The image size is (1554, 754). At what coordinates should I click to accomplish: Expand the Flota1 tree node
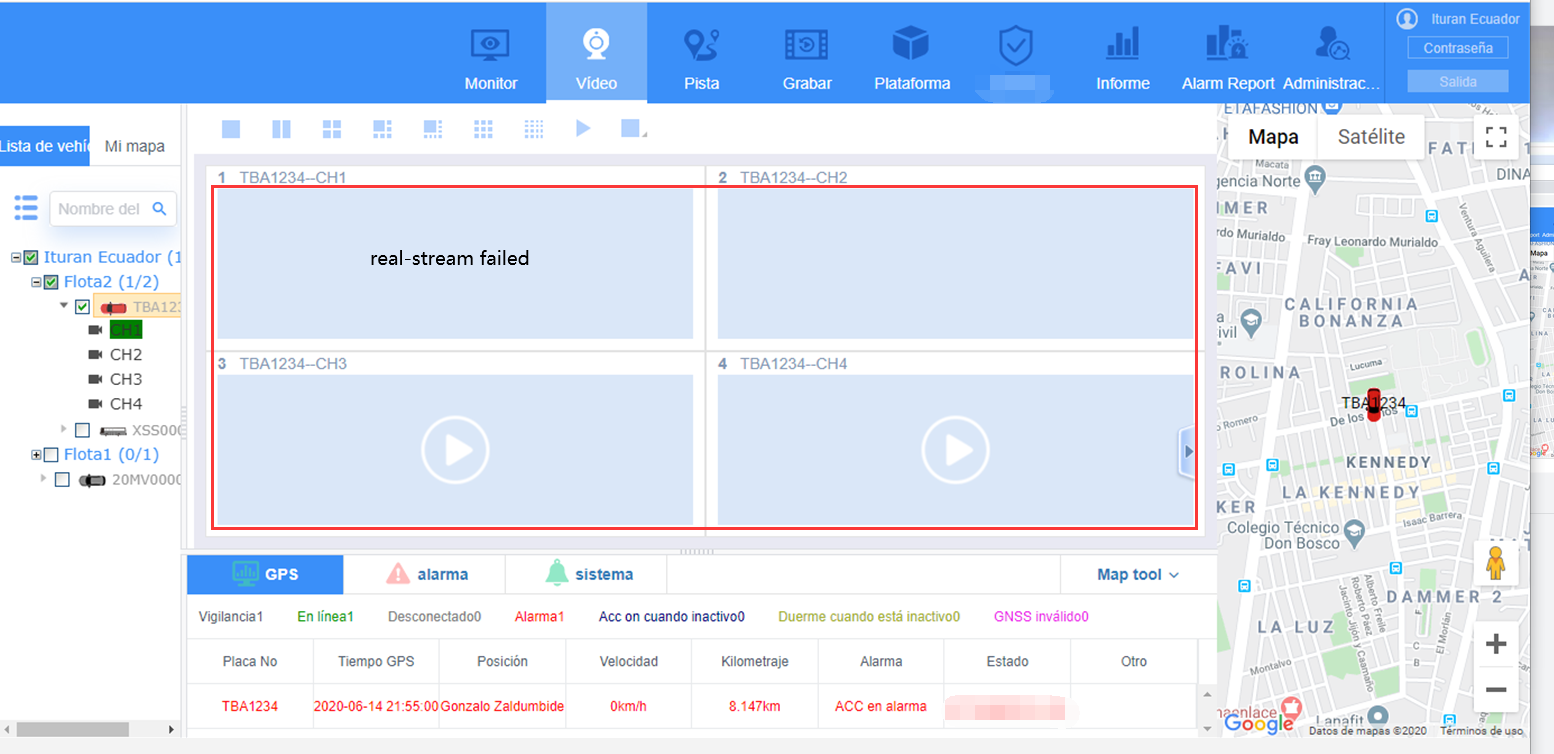(36, 455)
